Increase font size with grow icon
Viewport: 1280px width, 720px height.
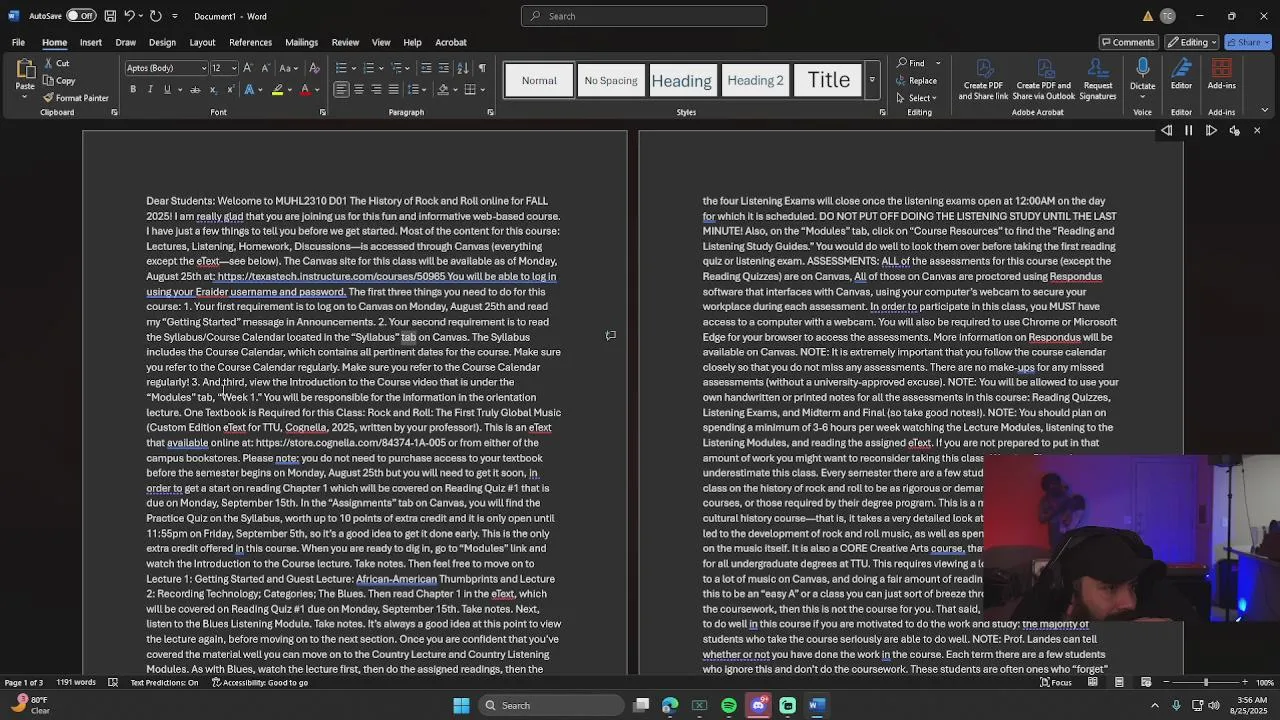pos(249,68)
